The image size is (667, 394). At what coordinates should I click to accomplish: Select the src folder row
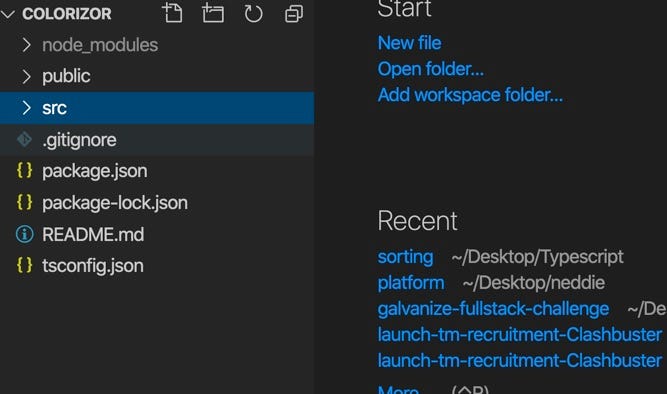[x=157, y=108]
